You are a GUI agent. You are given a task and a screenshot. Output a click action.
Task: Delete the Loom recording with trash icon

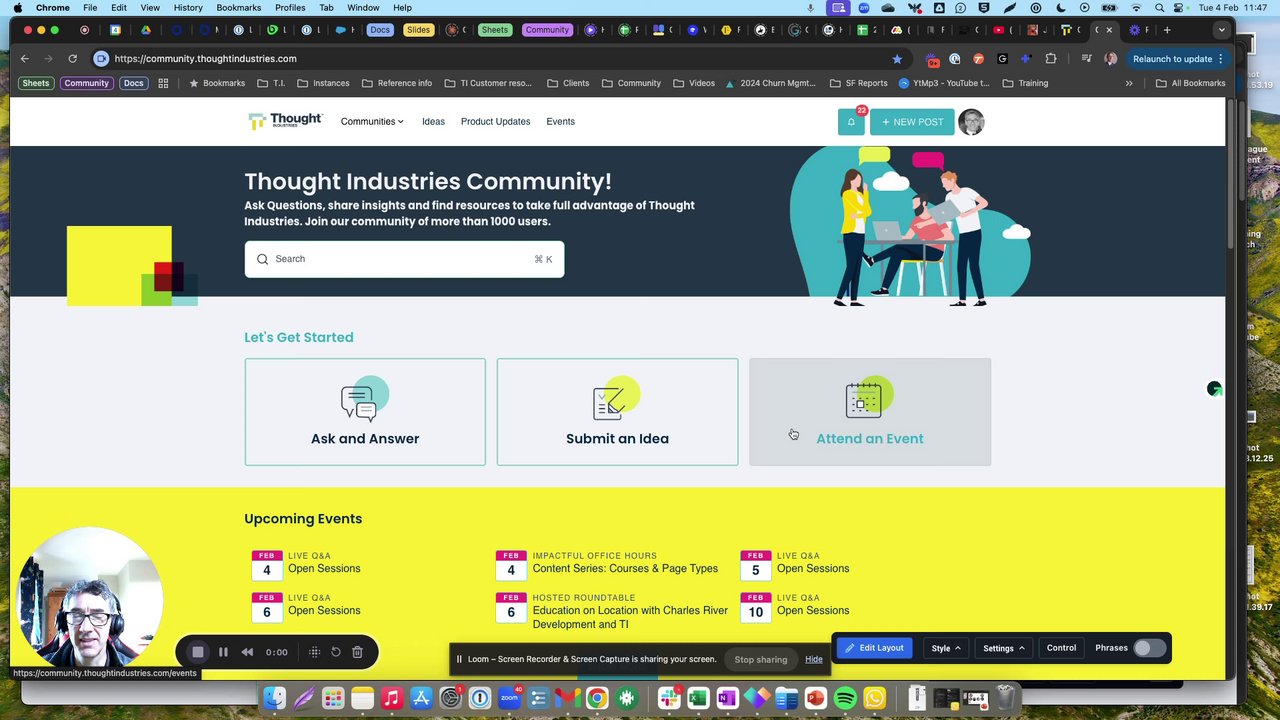(x=357, y=652)
